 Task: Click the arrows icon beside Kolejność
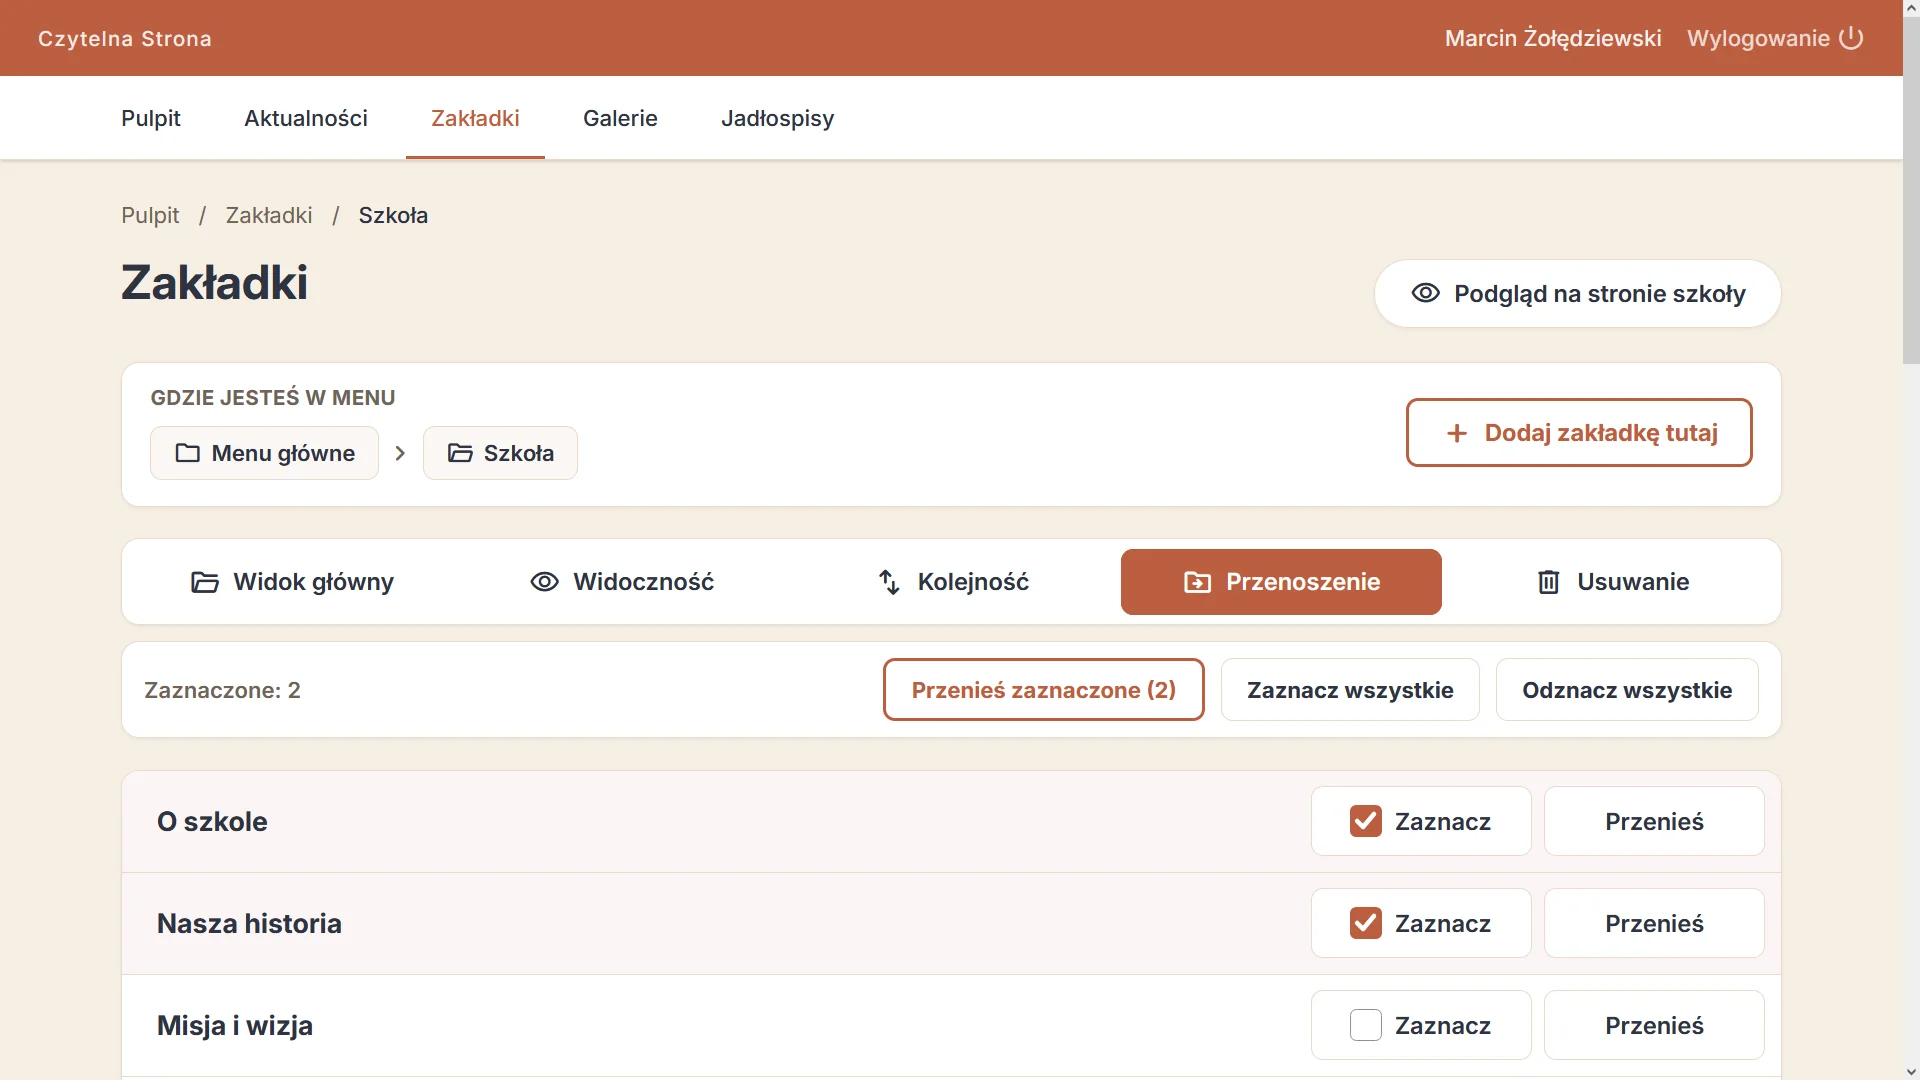pyautogui.click(x=889, y=582)
